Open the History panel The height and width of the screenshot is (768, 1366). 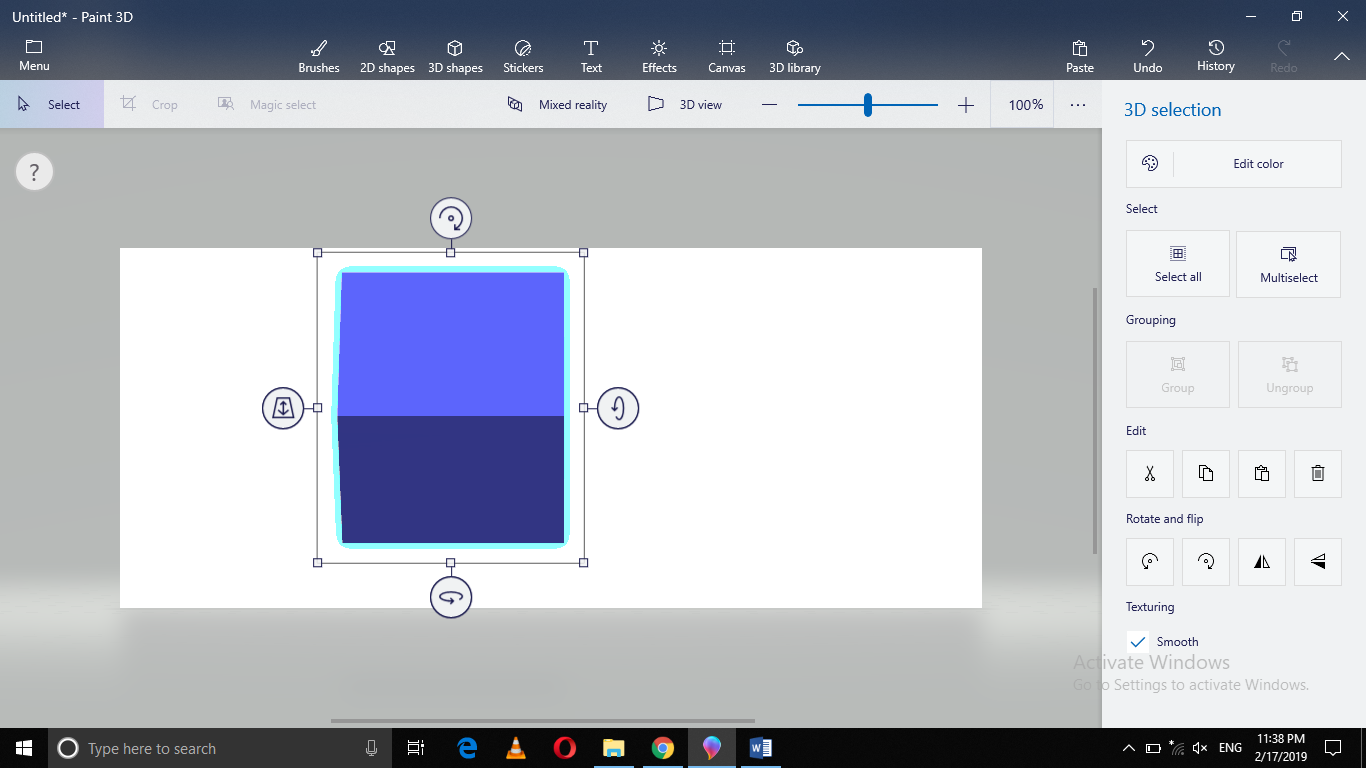point(1215,55)
